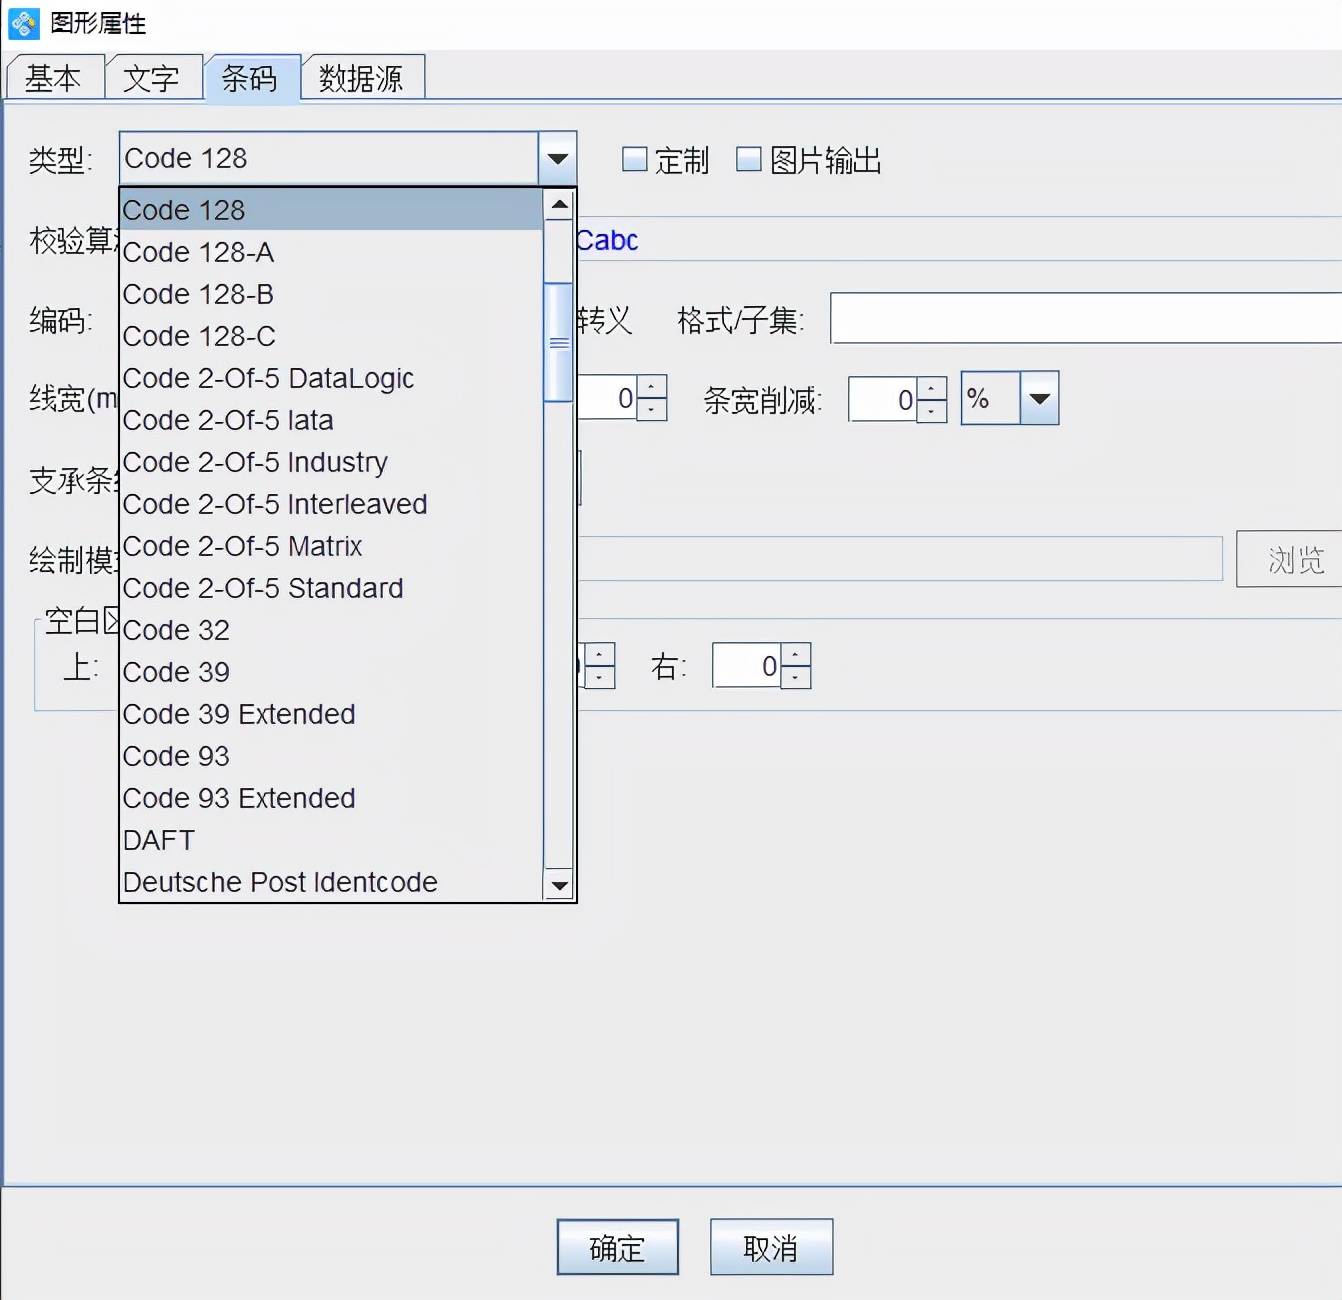The image size is (1342, 1300).
Task: Choose Code 2-Of-5 Interleaved option
Action: coord(275,504)
